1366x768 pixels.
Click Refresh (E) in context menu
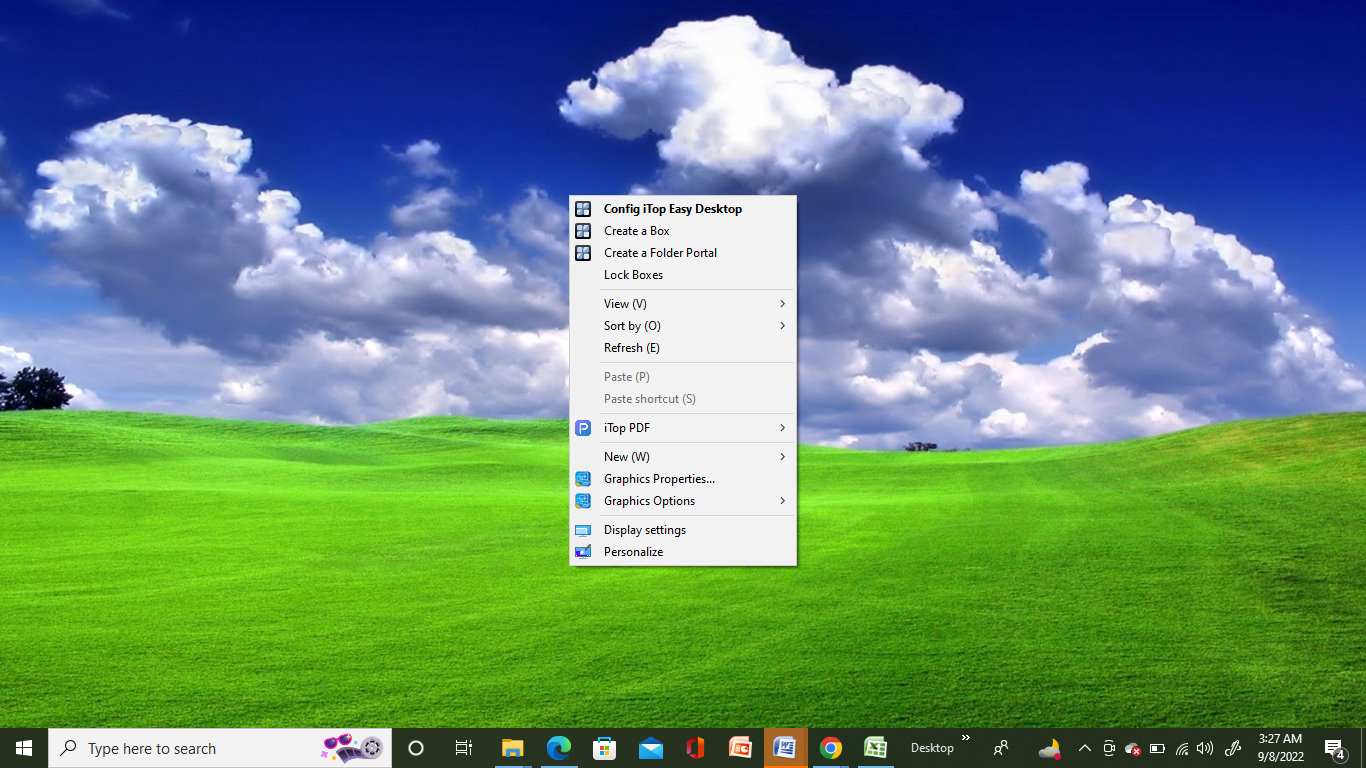tap(631, 348)
